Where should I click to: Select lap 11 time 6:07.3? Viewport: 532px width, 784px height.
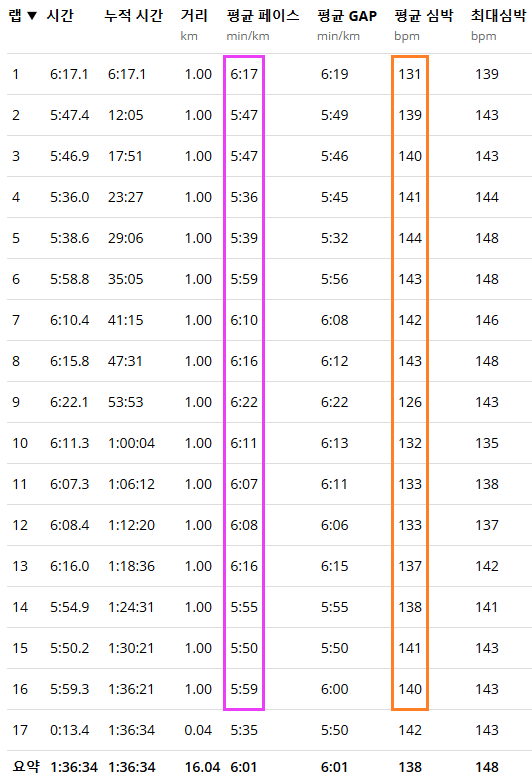pyautogui.click(x=70, y=484)
